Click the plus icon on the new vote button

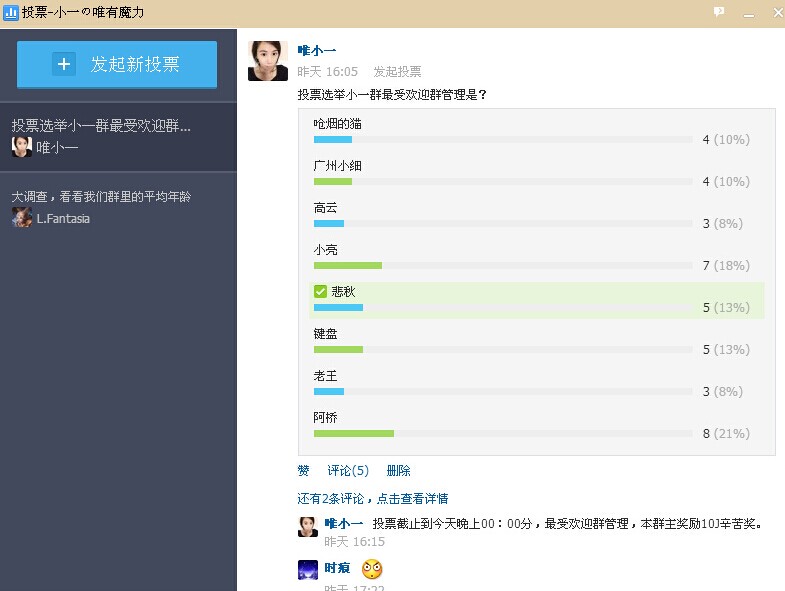click(64, 65)
